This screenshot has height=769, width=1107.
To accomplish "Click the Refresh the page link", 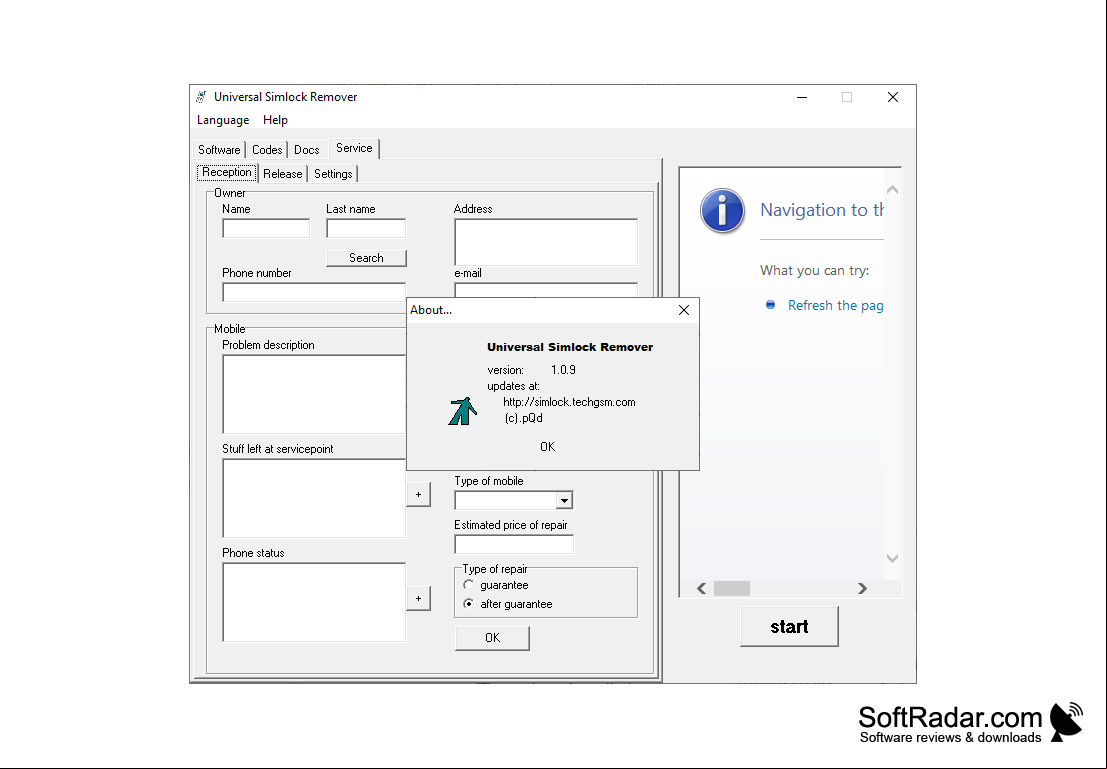I will click(x=835, y=305).
